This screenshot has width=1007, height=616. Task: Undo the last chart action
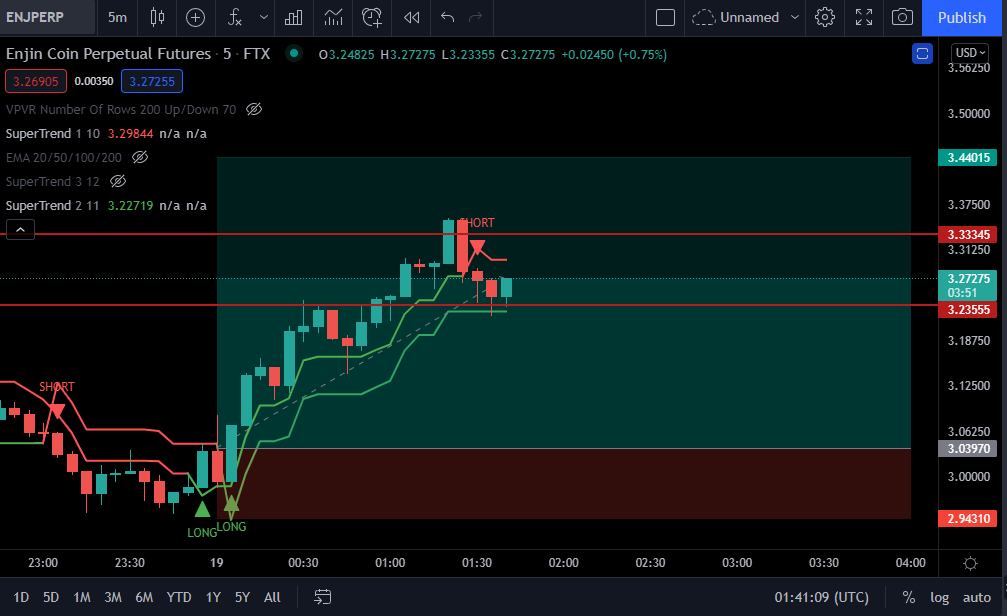(448, 17)
